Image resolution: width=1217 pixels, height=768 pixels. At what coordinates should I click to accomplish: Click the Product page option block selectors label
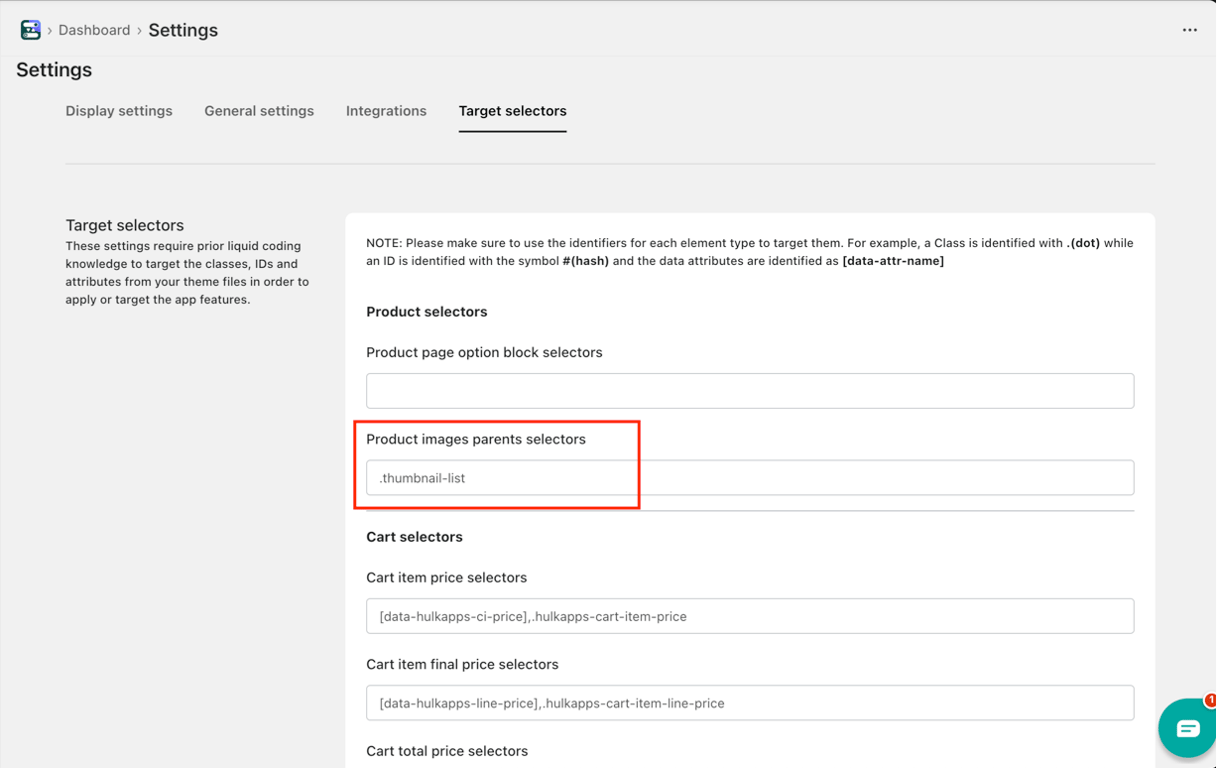point(484,352)
